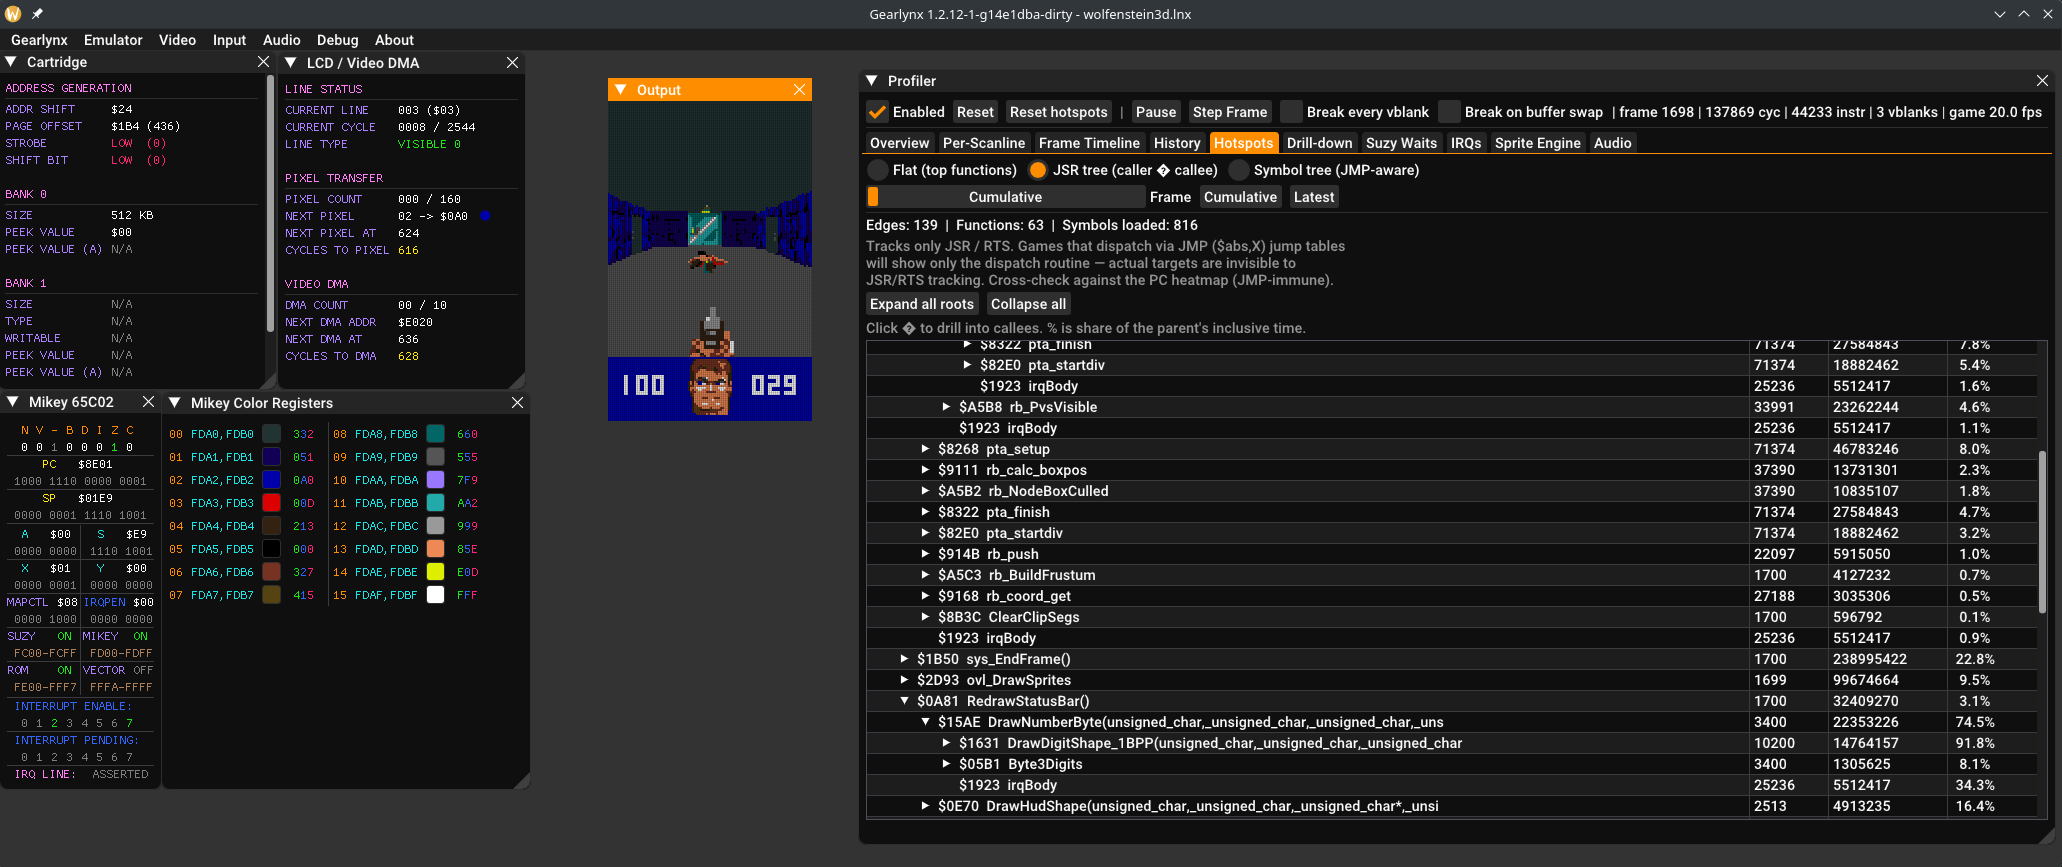Click Collapse all button
2062x867 pixels.
pos(1028,304)
